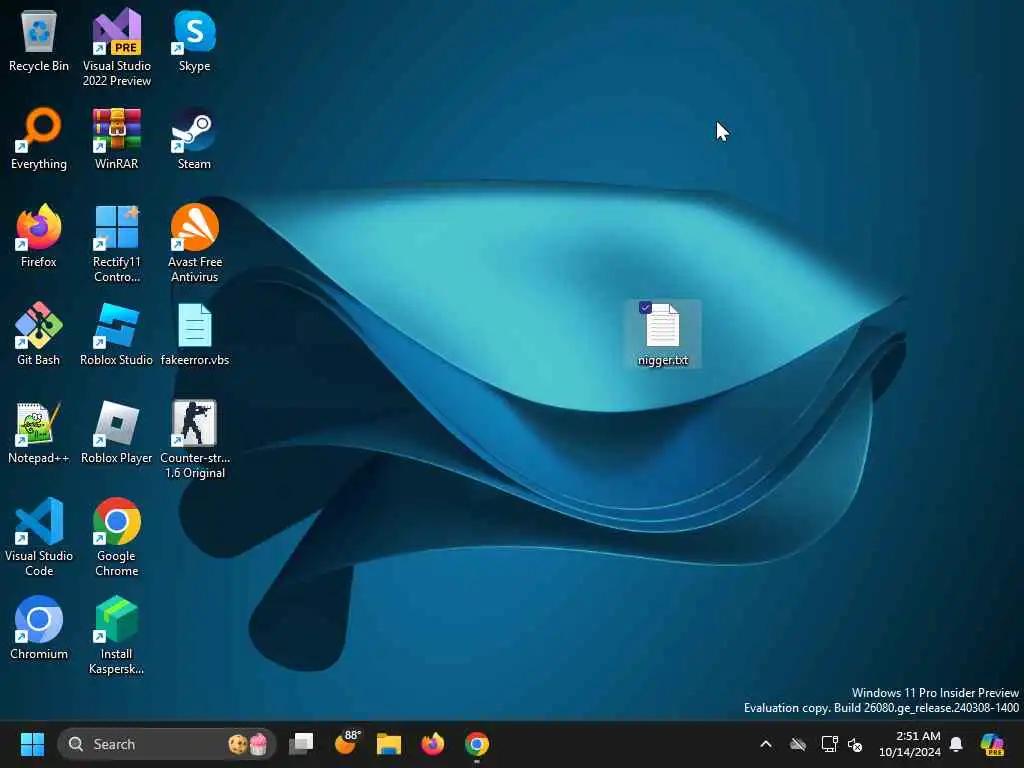Open the Windows Start menu

(x=32, y=744)
